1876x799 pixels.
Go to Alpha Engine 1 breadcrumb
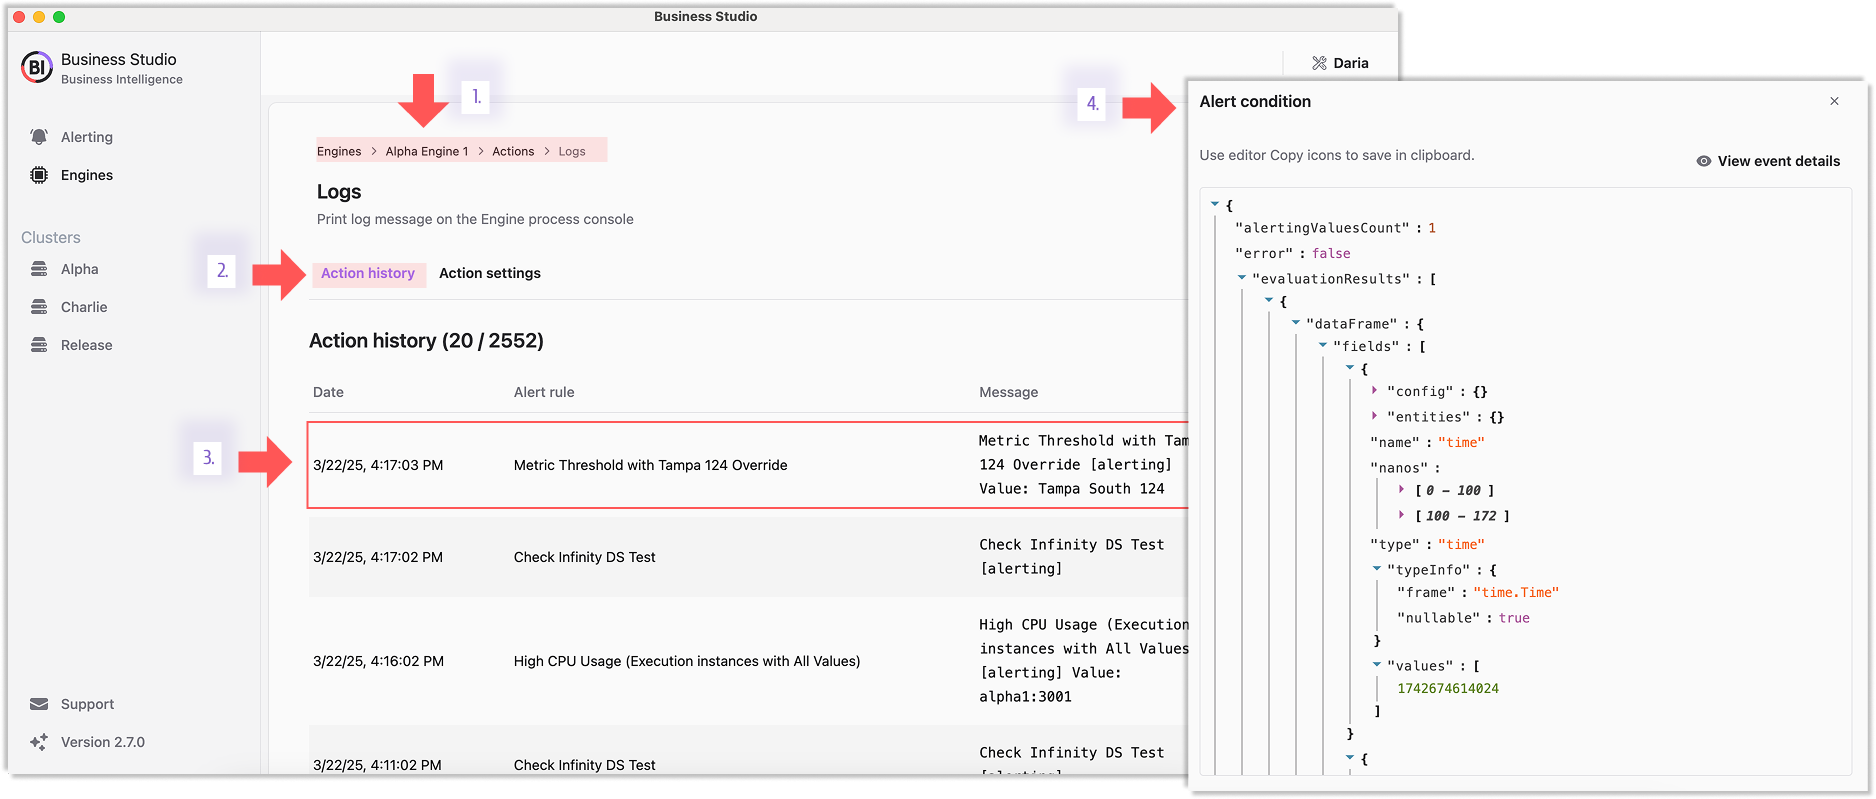(x=427, y=151)
